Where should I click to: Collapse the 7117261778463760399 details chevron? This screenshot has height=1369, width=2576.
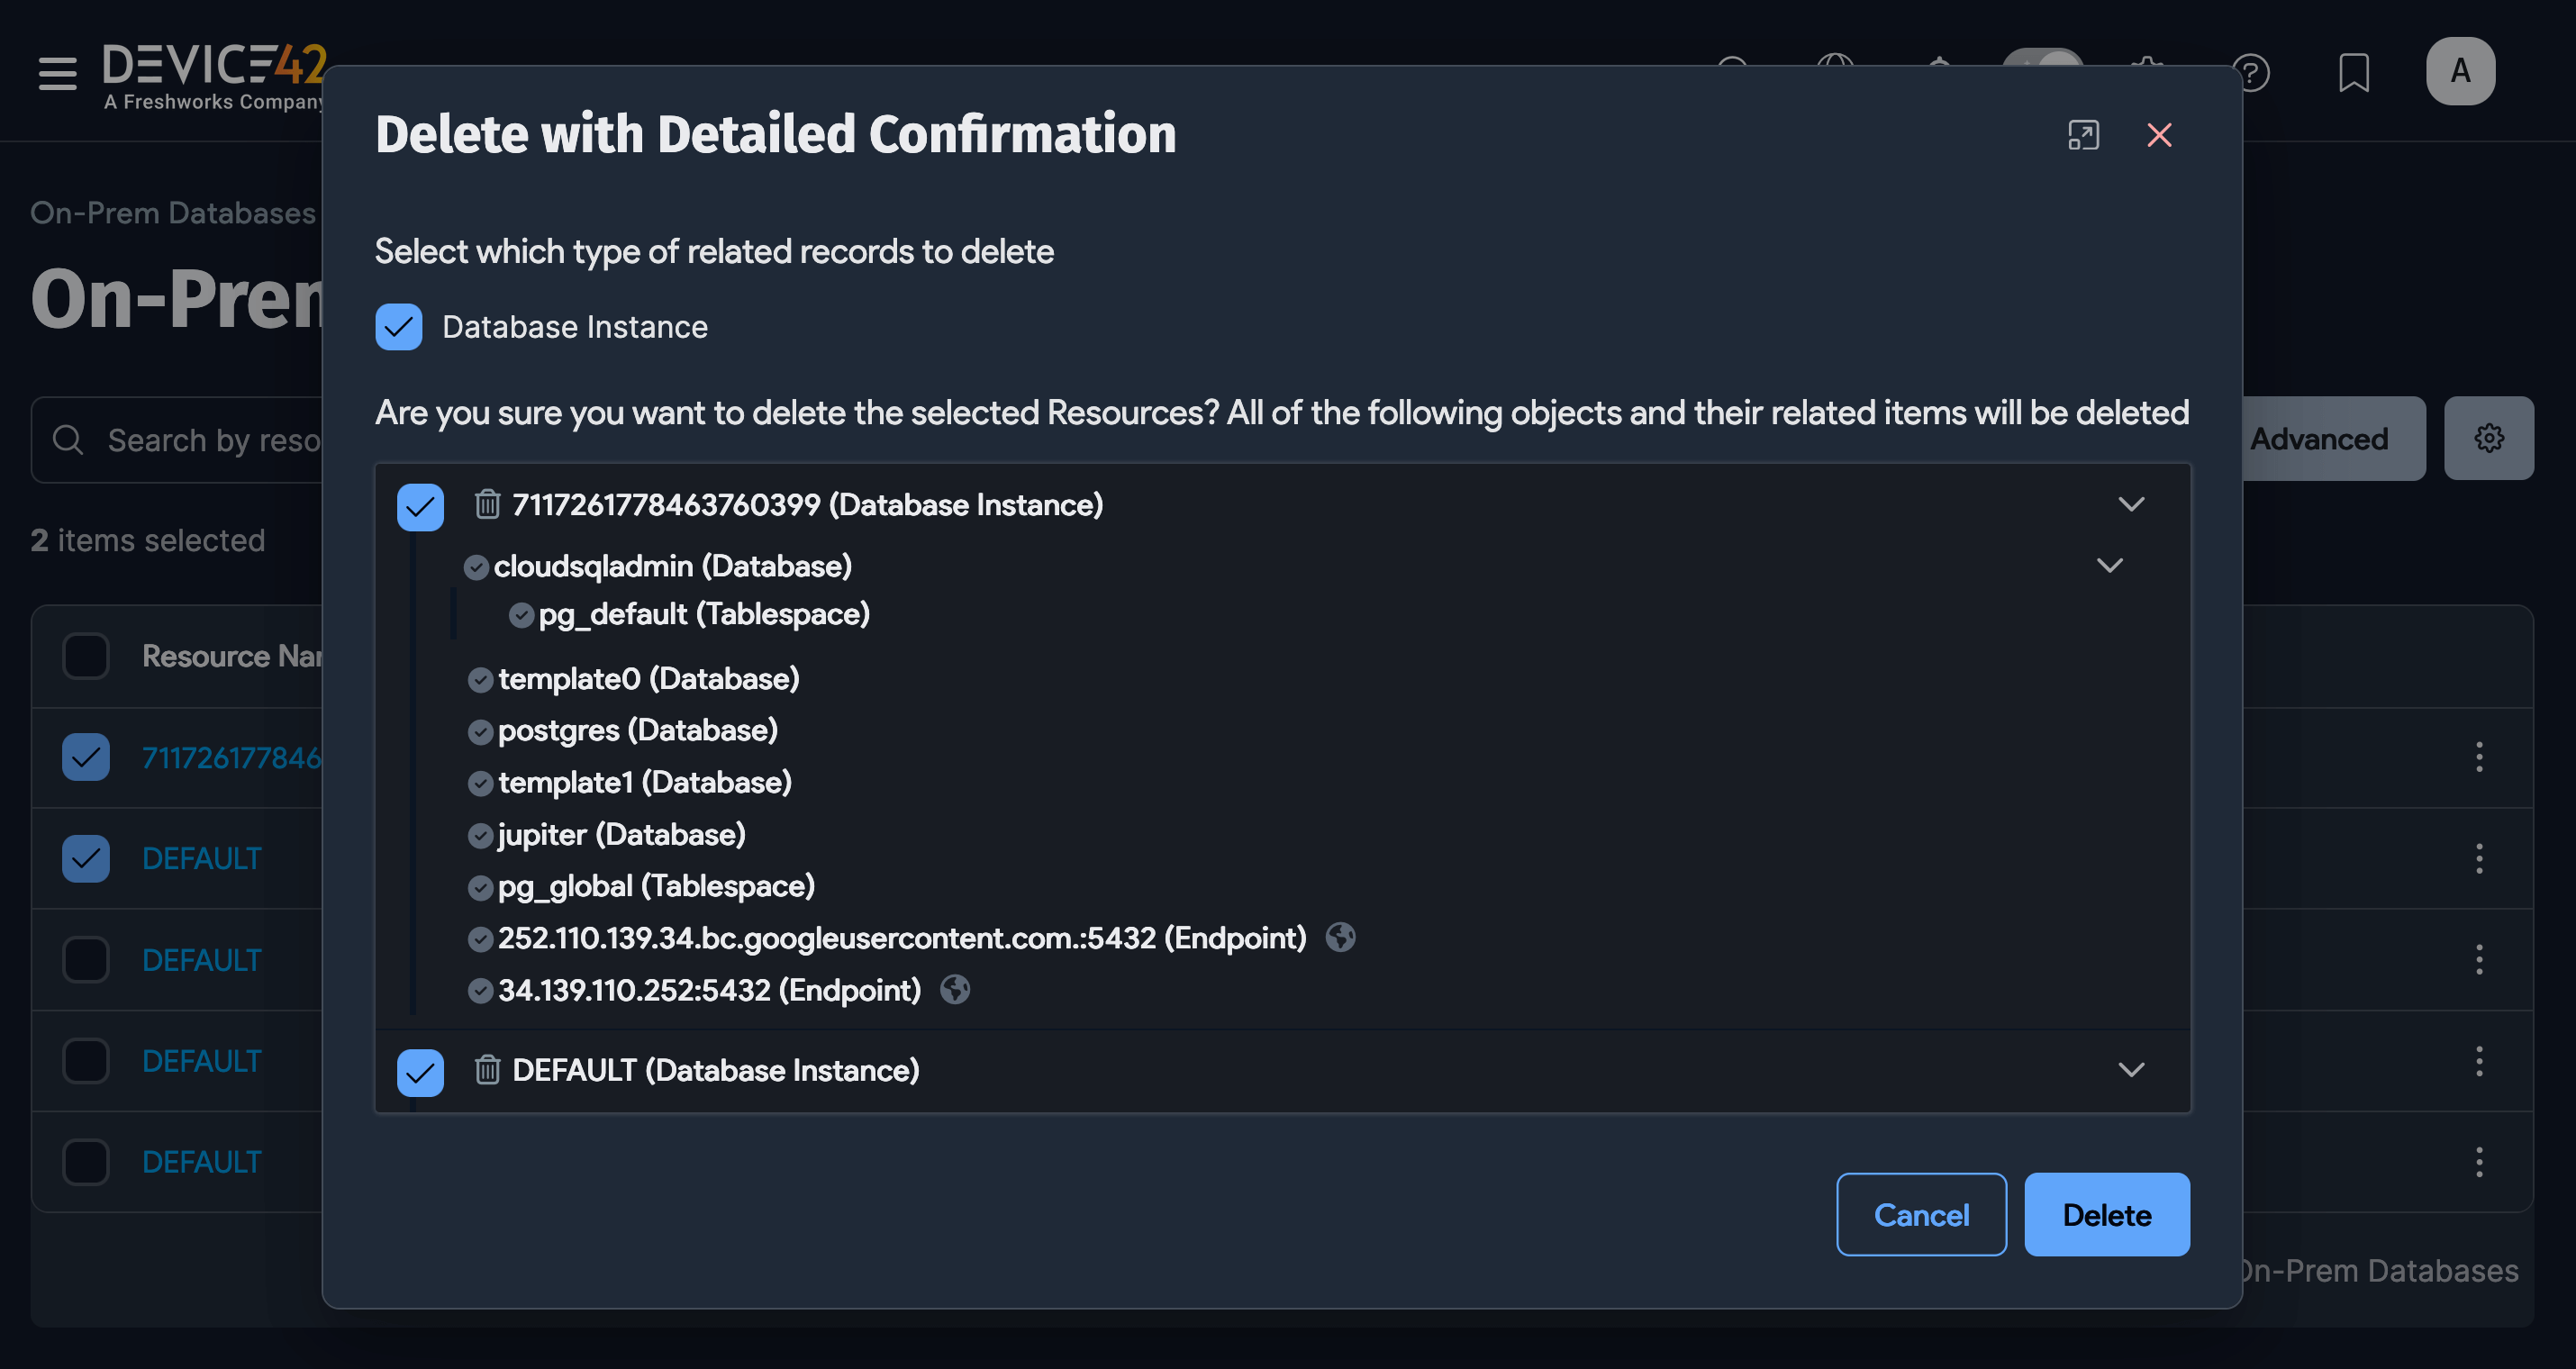pos(2132,504)
